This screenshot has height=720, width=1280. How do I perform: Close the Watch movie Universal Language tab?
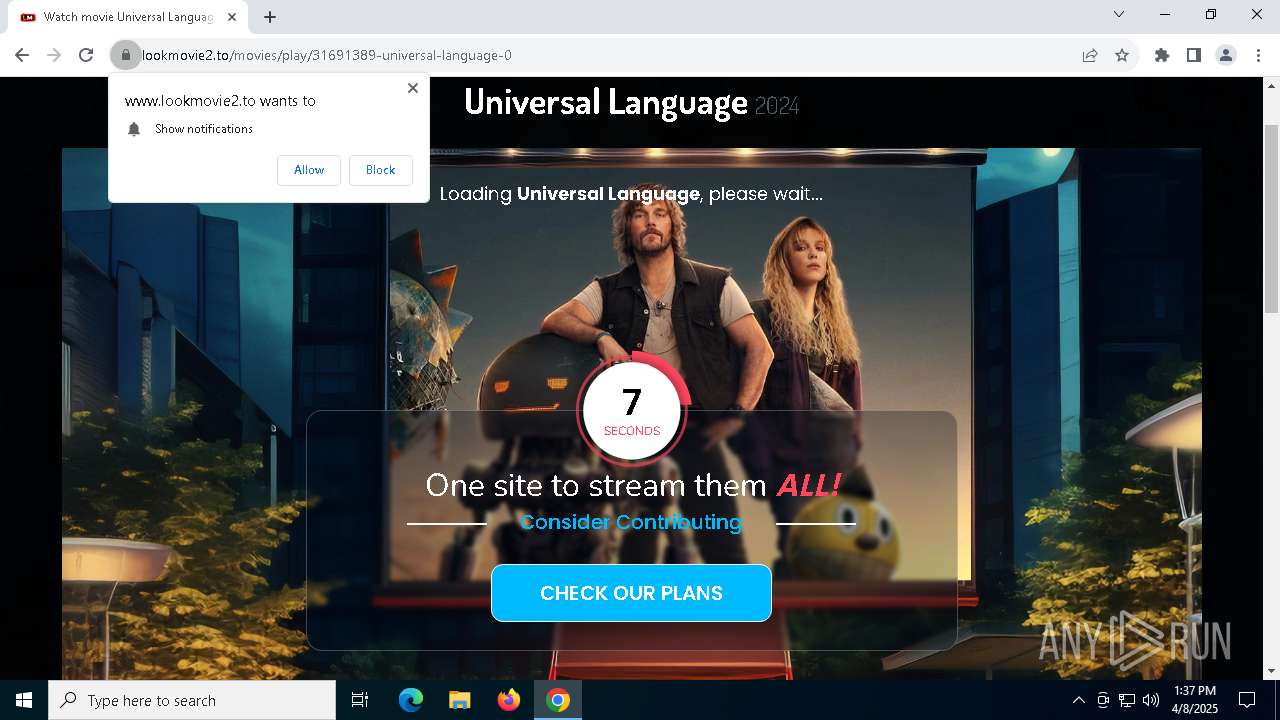click(x=232, y=17)
